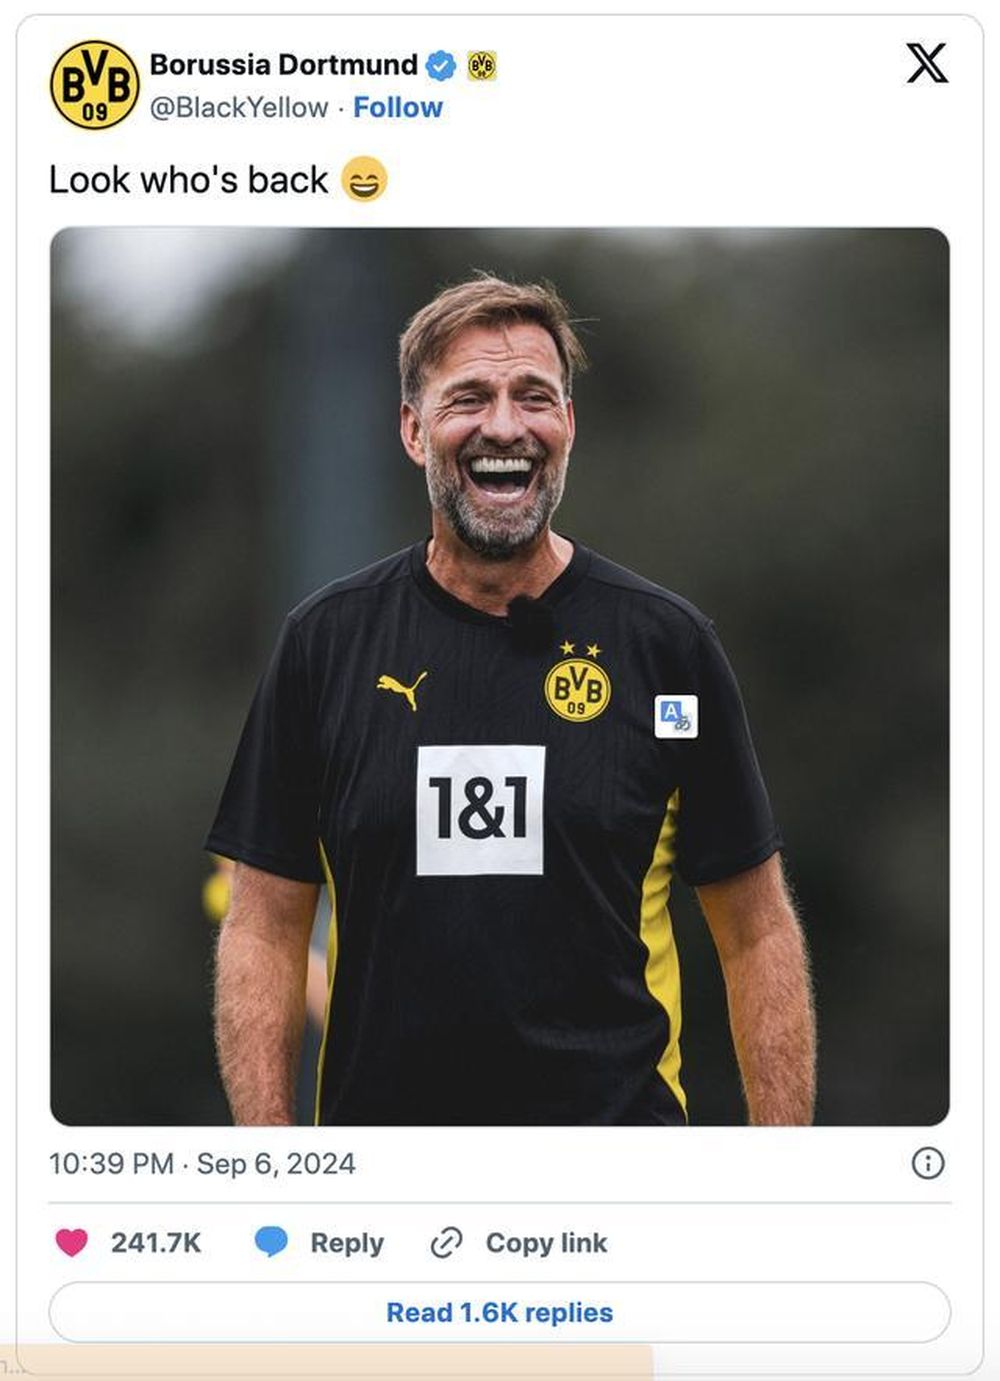Click the timestamp Sep 6, 2024
The width and height of the screenshot is (1000, 1381).
278,1164
